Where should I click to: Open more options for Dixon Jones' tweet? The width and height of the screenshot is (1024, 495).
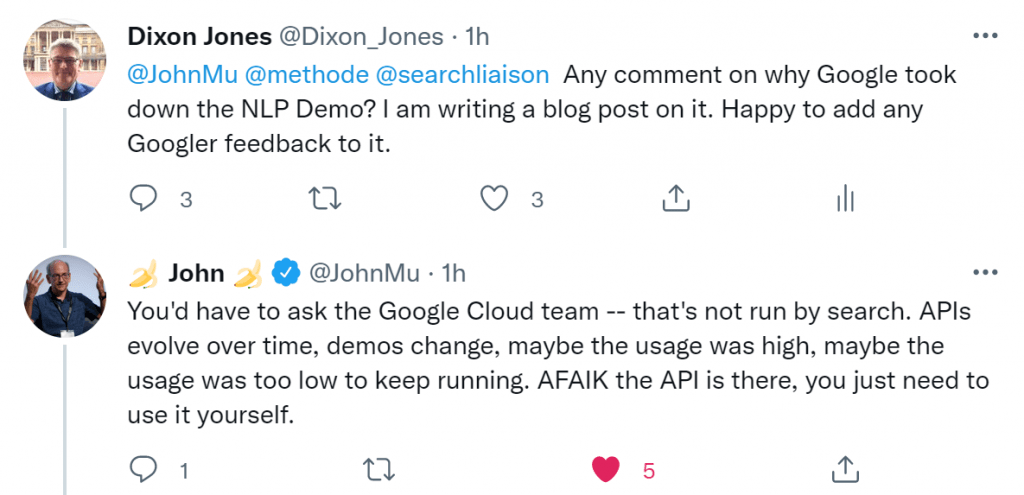[x=985, y=36]
